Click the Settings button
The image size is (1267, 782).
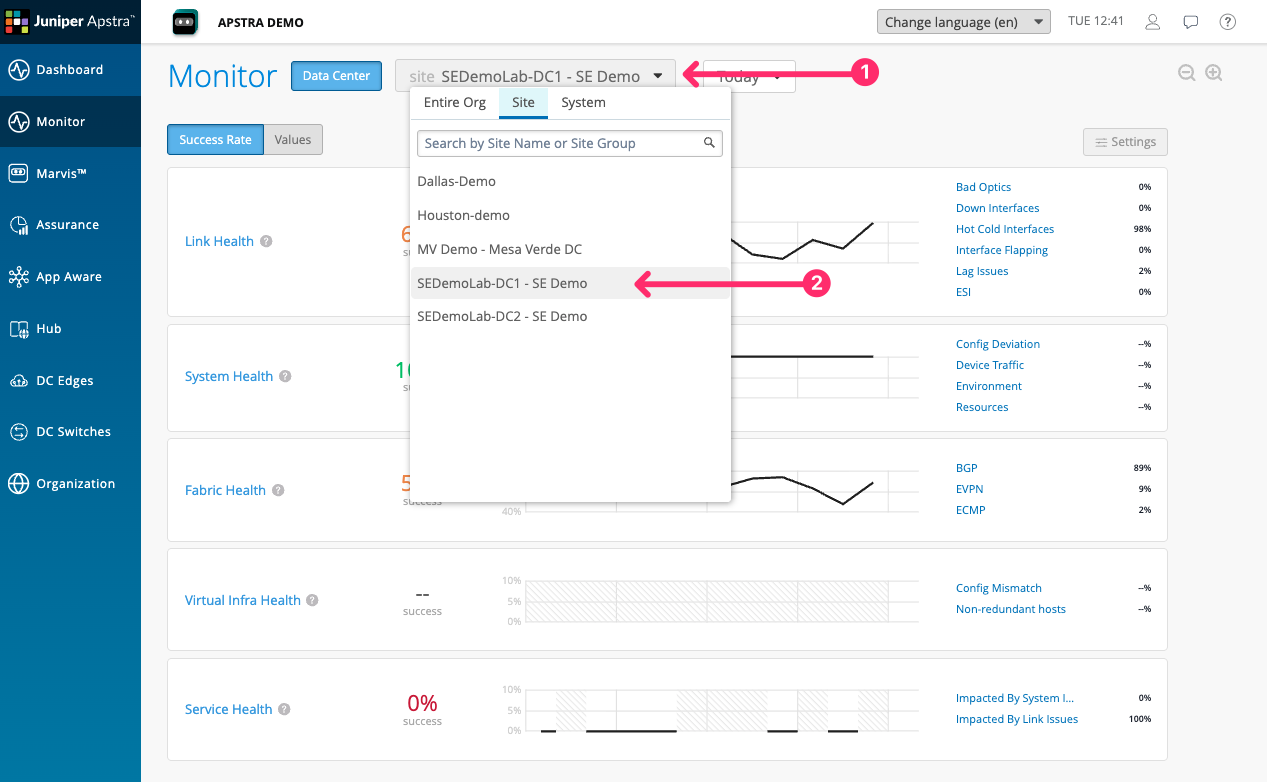(x=1125, y=142)
